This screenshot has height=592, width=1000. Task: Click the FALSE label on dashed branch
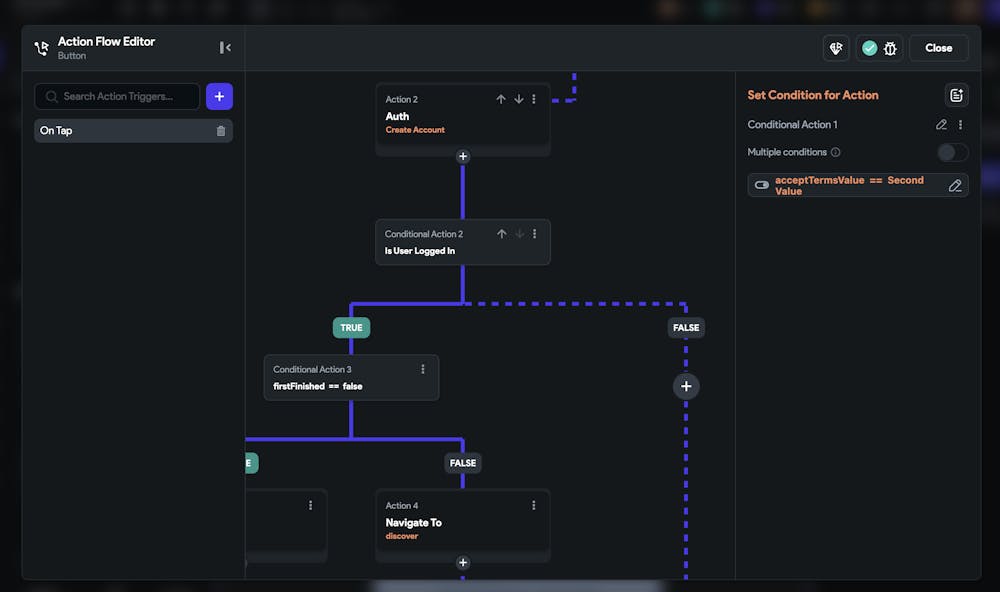pyautogui.click(x=686, y=328)
